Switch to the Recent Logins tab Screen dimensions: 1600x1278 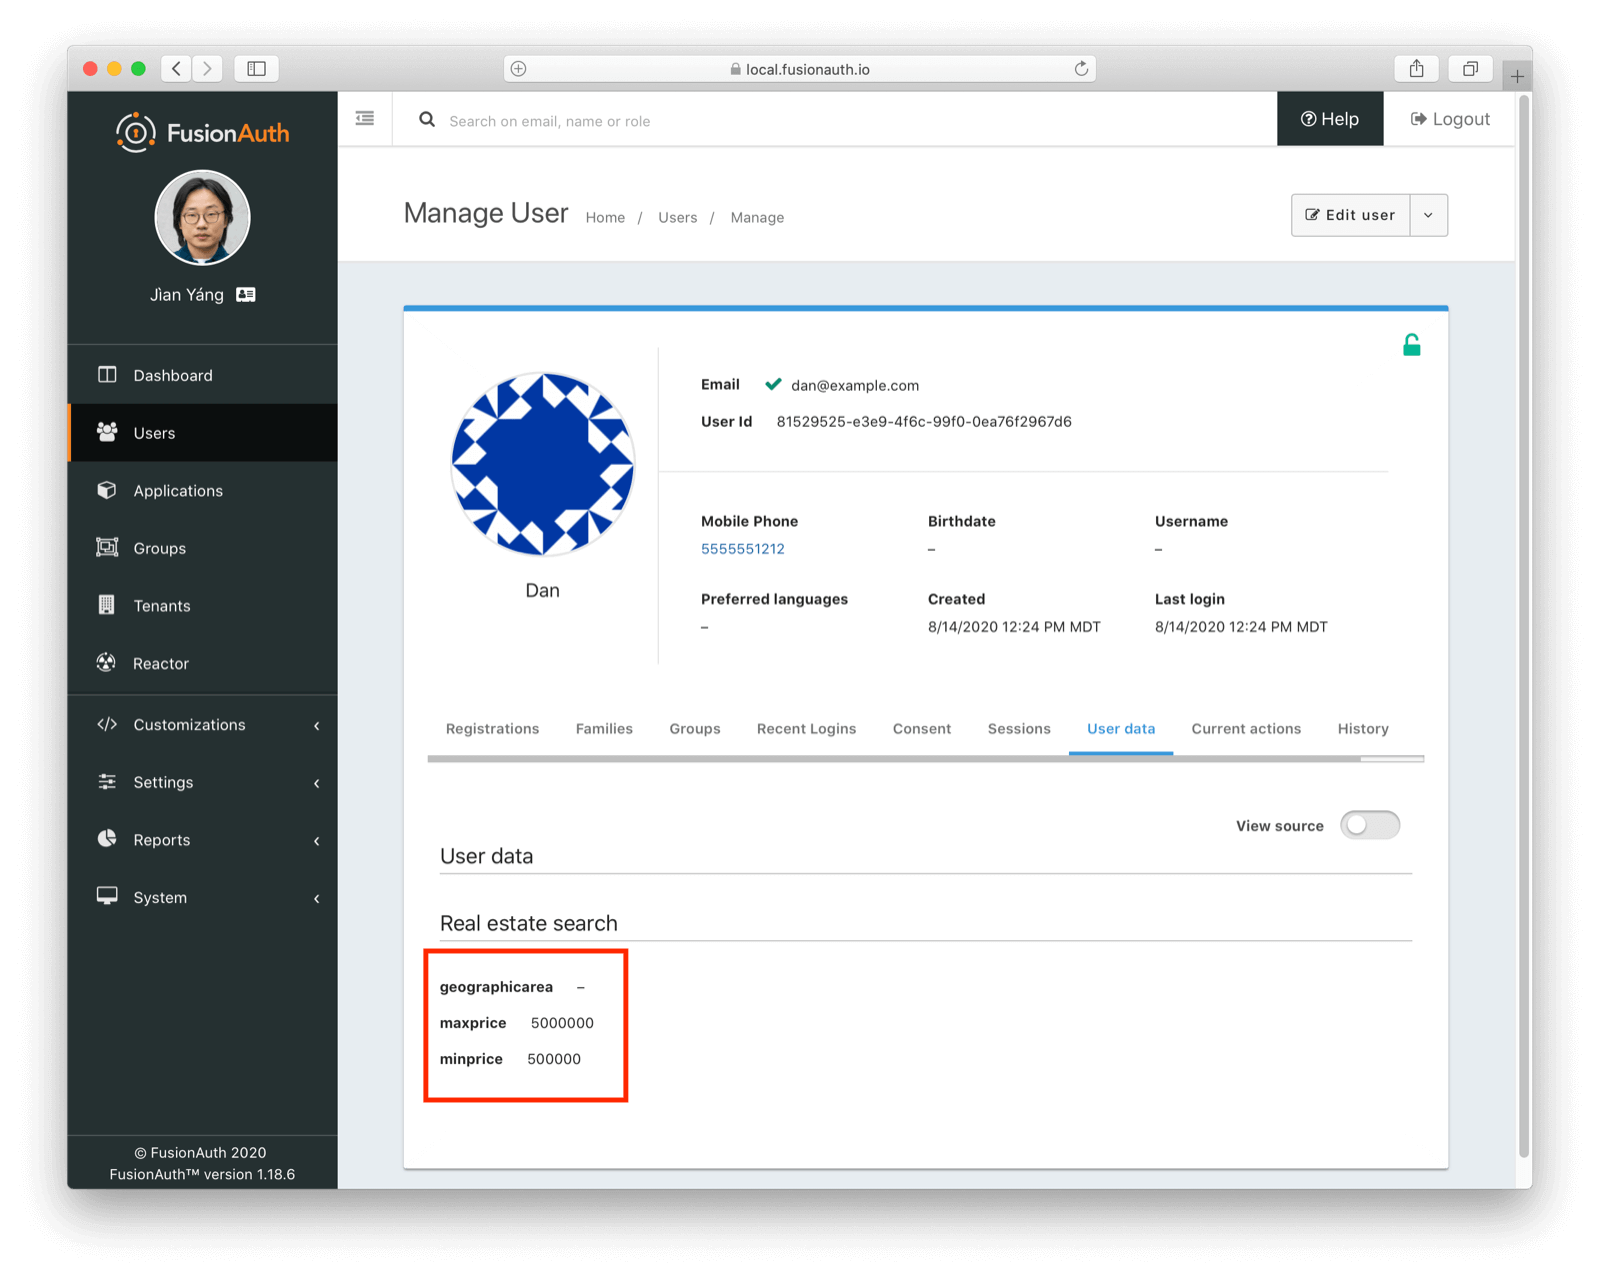coord(806,729)
